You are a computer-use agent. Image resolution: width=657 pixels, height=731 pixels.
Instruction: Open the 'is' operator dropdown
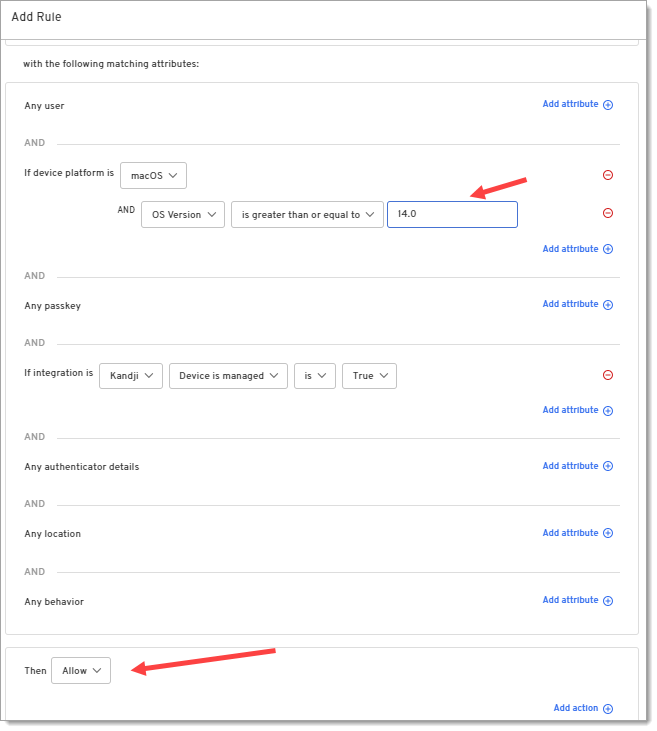314,376
